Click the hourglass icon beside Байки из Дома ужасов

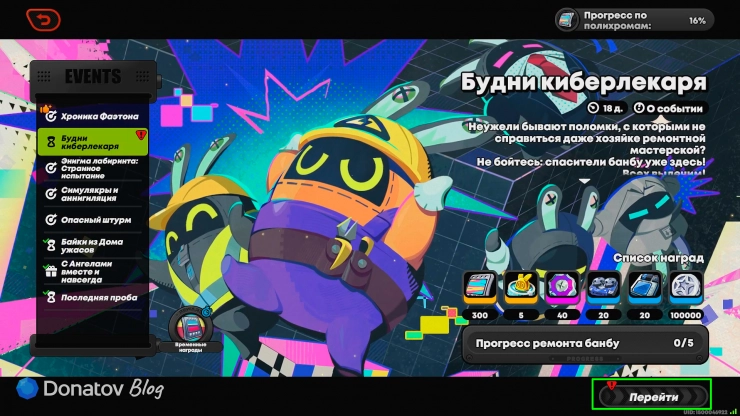pos(50,246)
